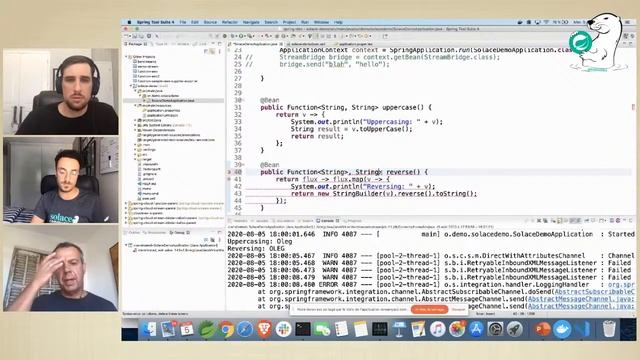Open the Source menu
Screen dimensions: 640x360
coord(210,22)
